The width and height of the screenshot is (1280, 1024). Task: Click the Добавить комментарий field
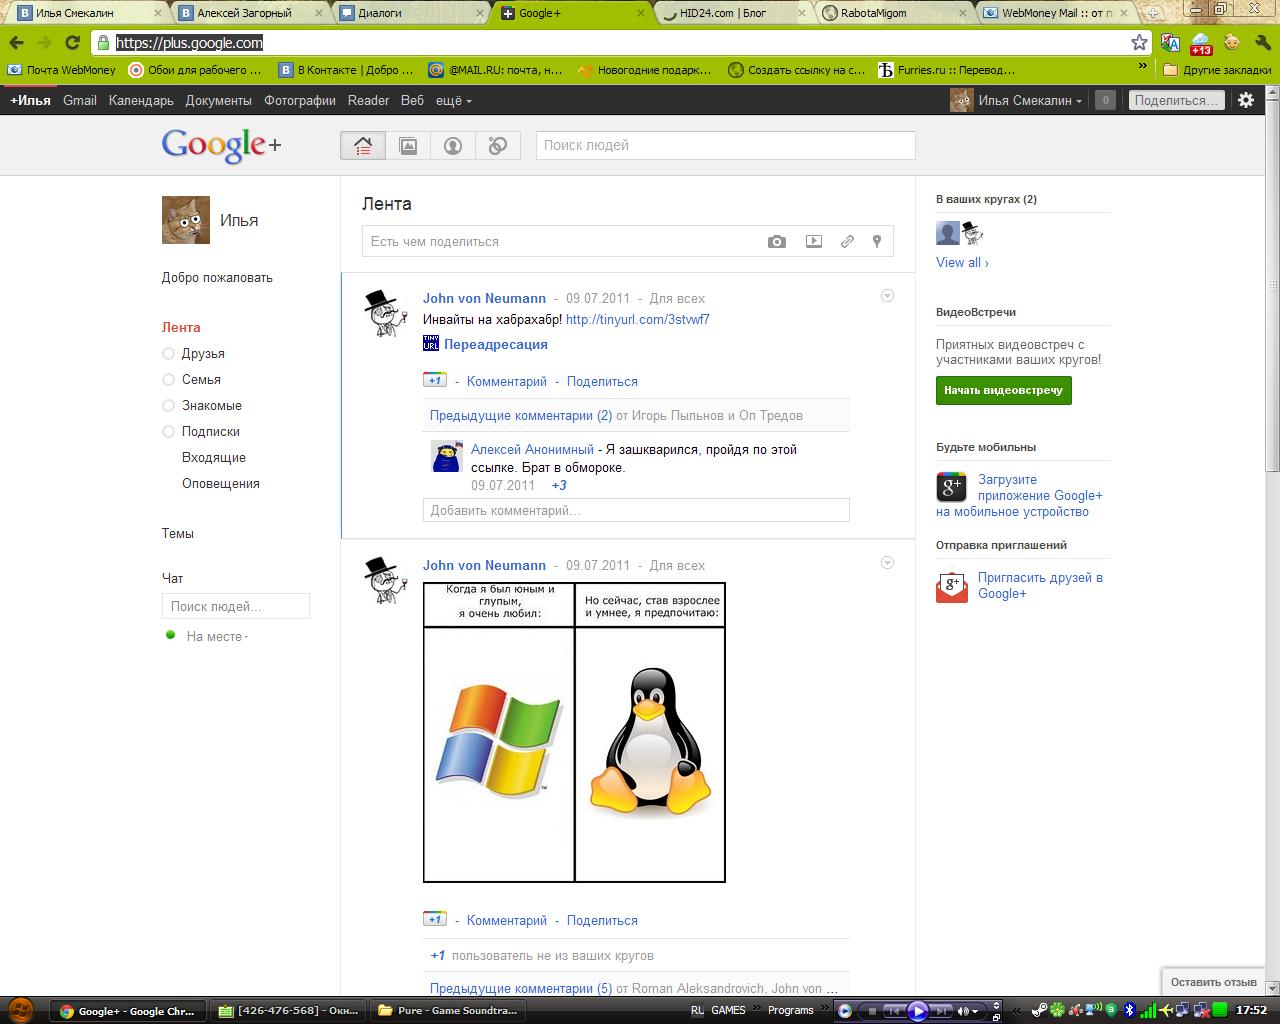[636, 510]
